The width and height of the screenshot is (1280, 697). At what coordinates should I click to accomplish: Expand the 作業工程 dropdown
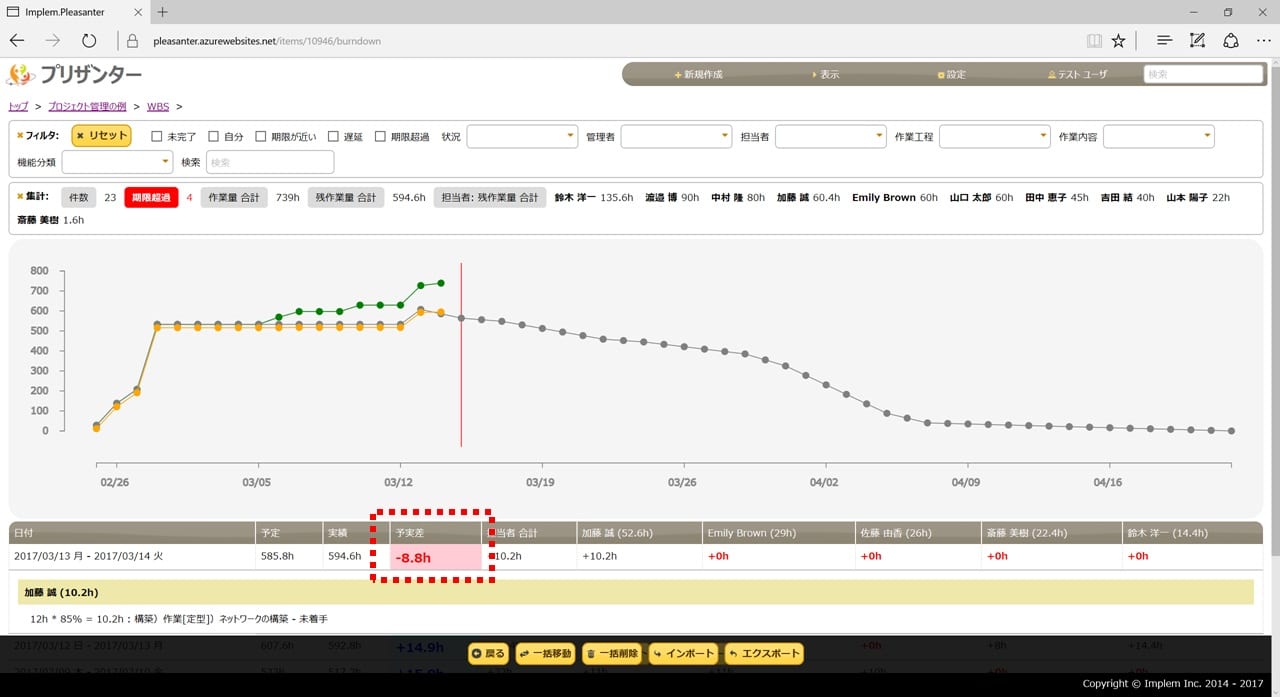tap(994, 137)
